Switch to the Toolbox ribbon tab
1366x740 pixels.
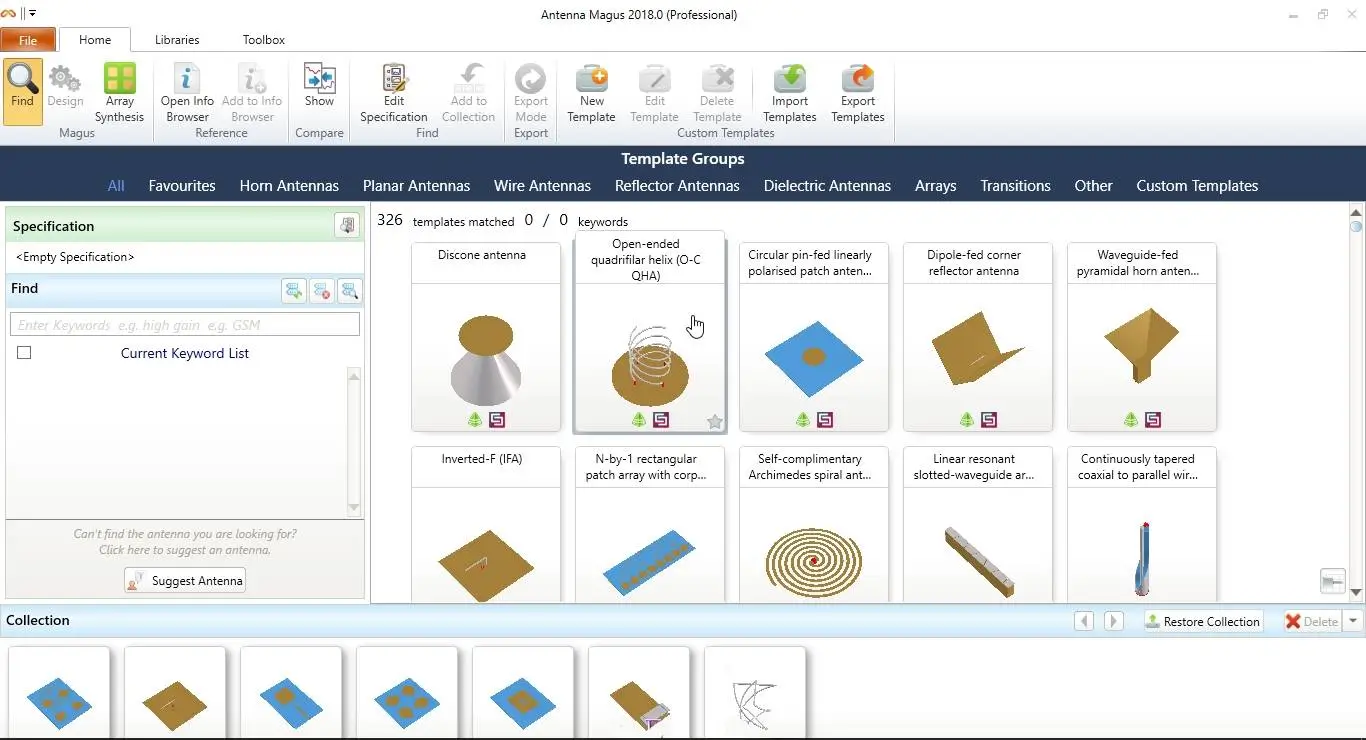(x=264, y=40)
